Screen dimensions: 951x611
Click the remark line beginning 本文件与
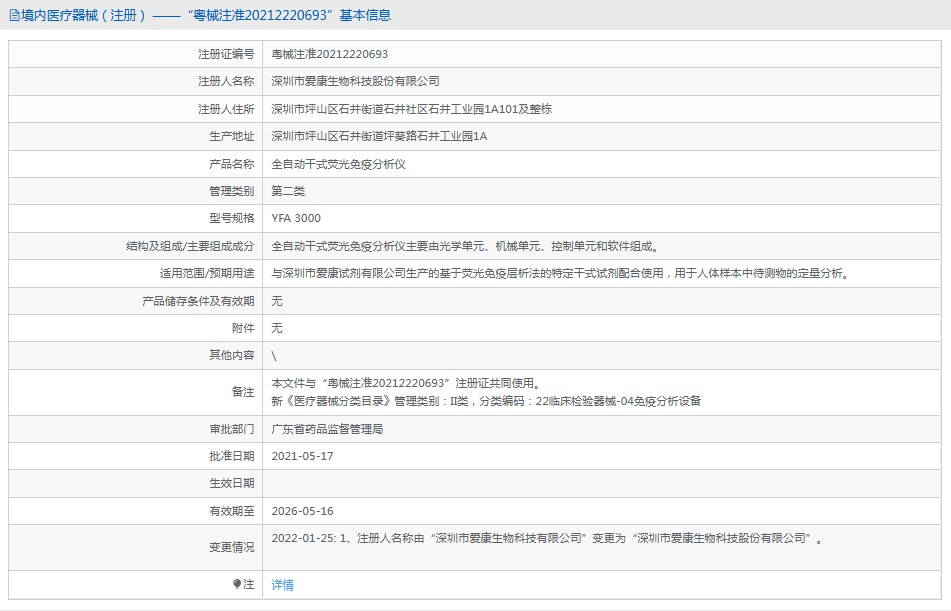pos(408,383)
